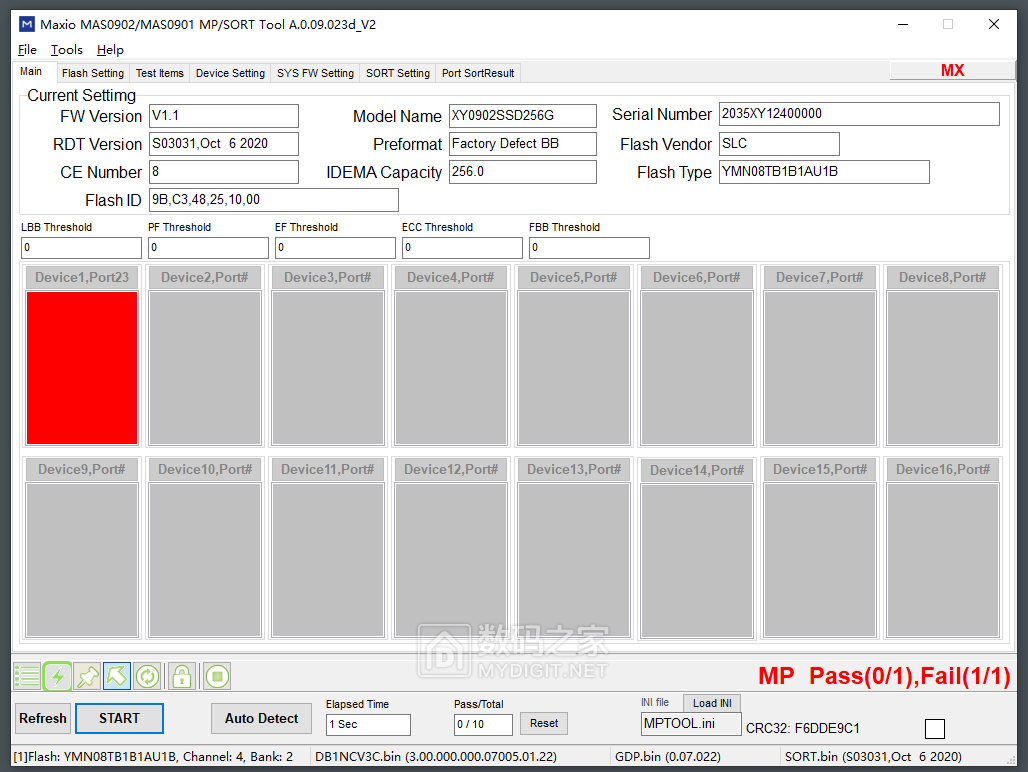Open the Help menu

click(x=110, y=50)
